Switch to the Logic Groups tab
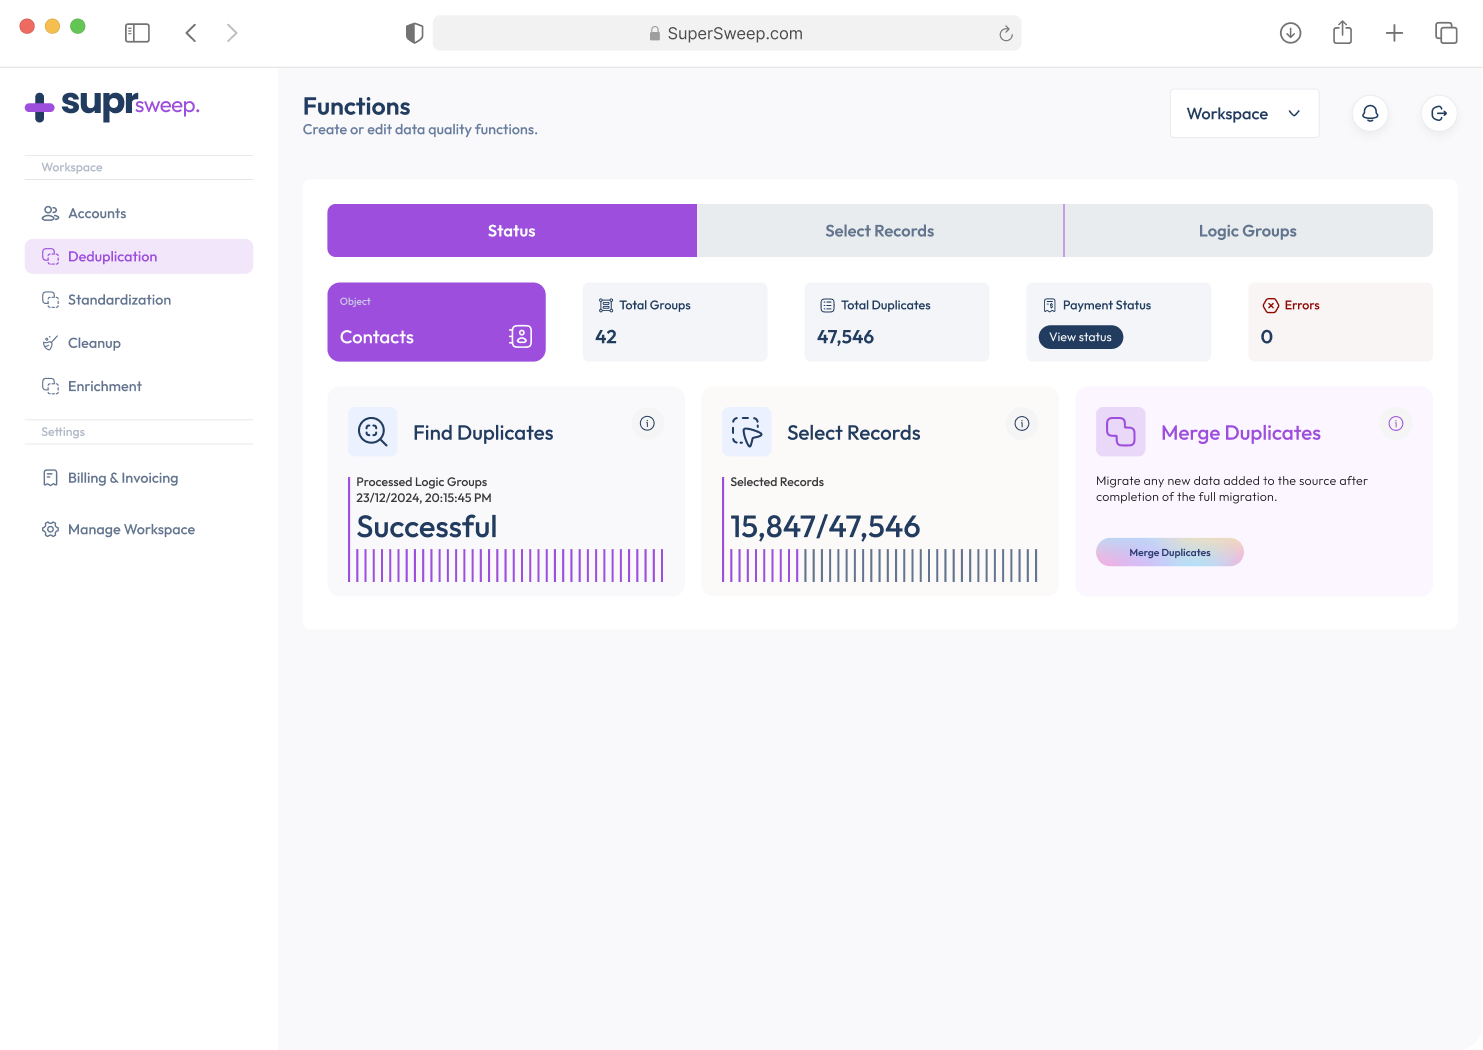The width and height of the screenshot is (1483, 1050). [1247, 231]
